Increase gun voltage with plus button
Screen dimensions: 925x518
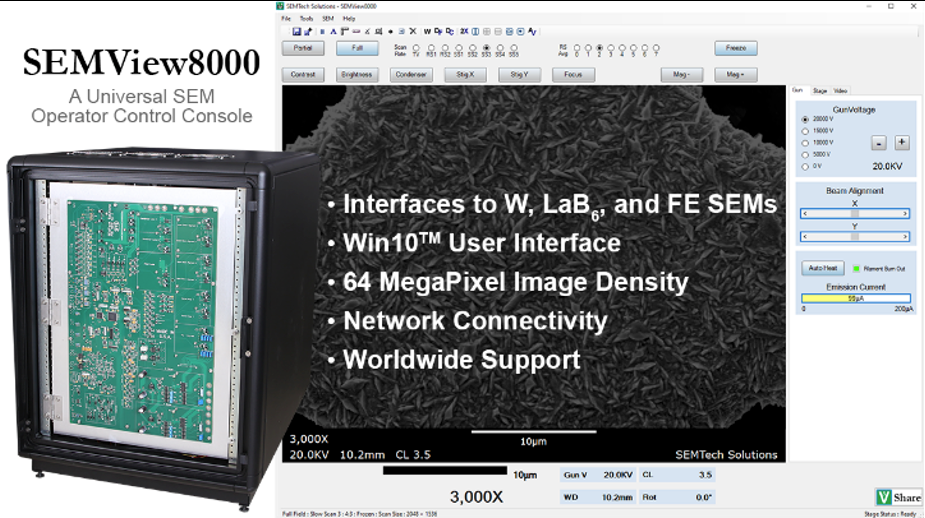pos(901,142)
